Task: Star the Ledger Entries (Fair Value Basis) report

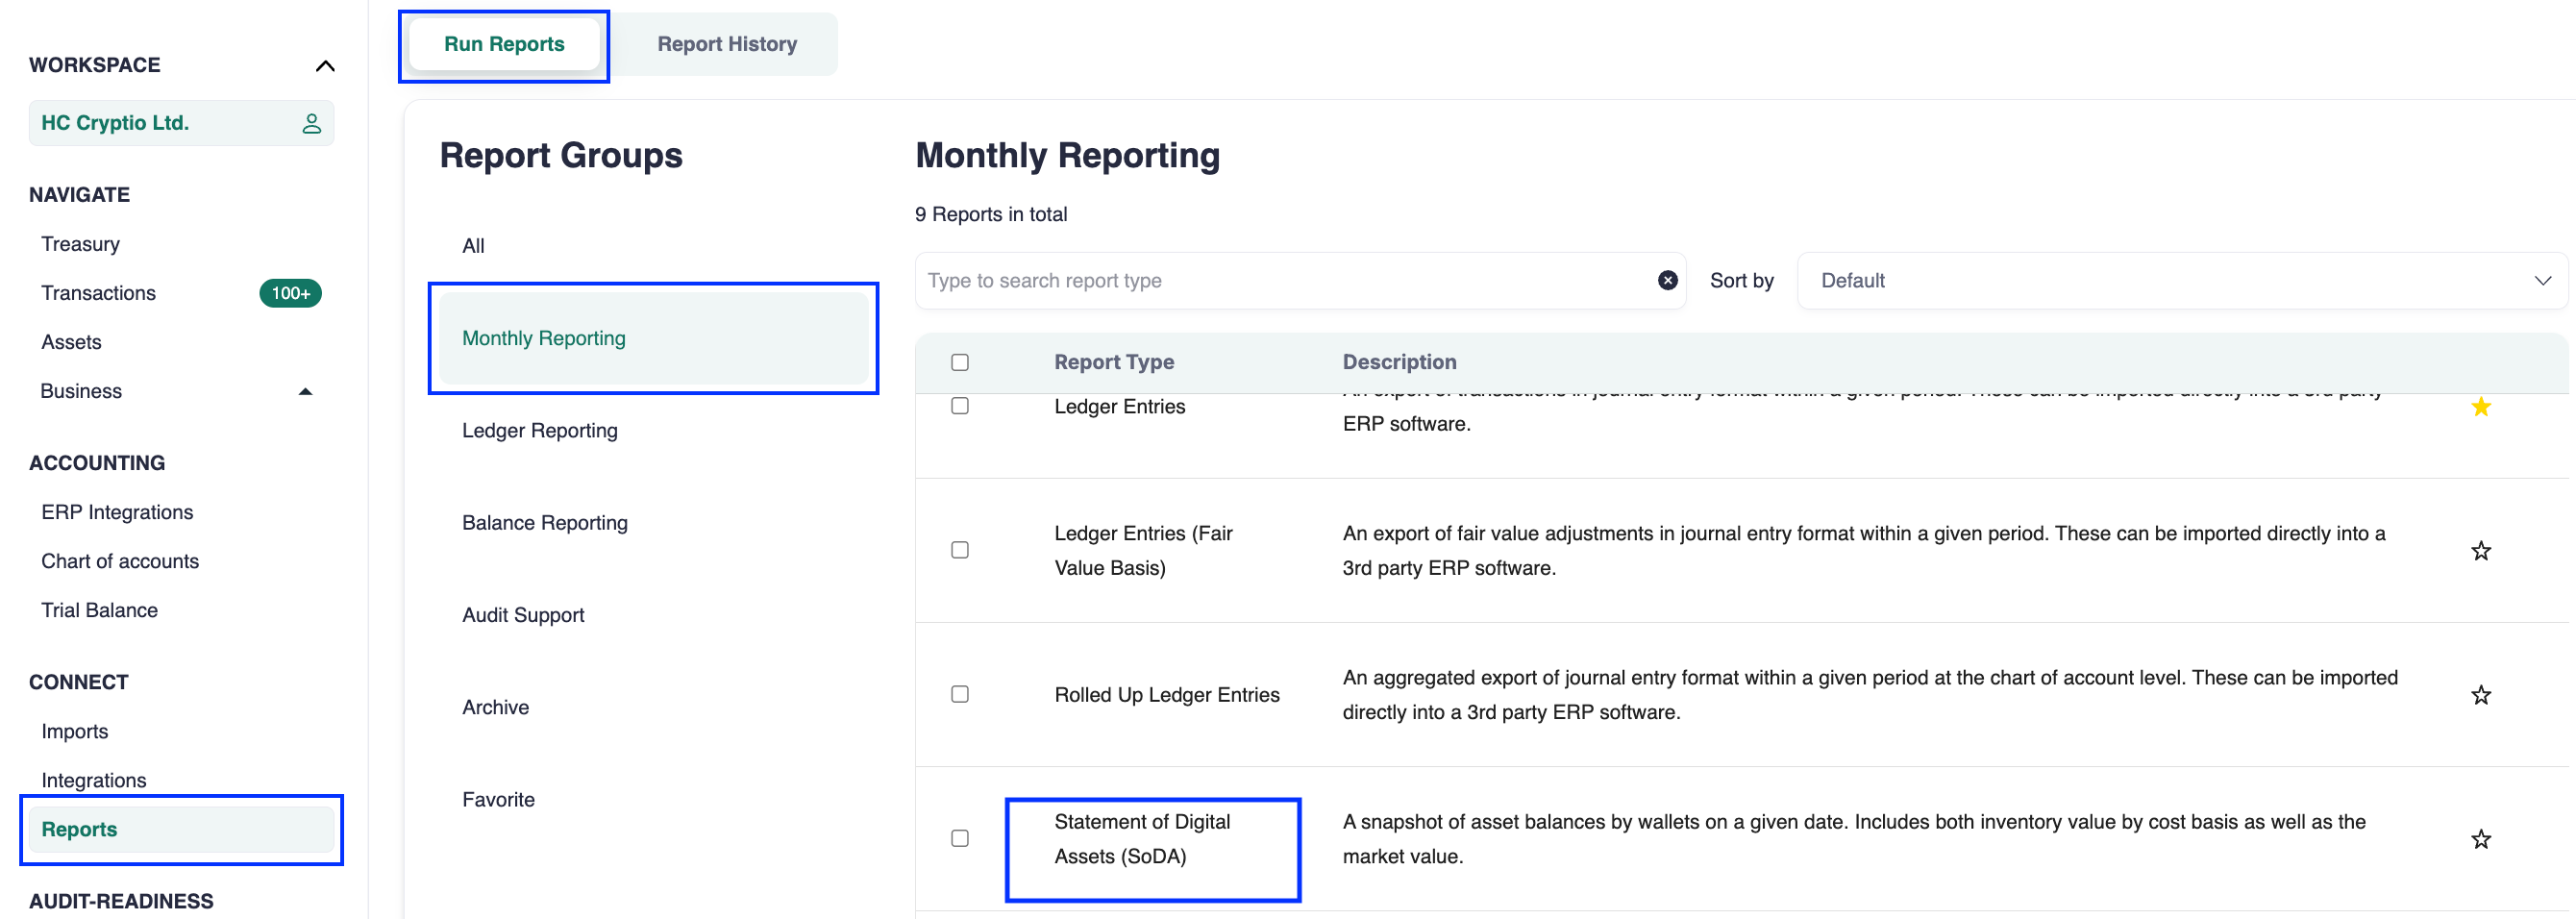Action: pyautogui.click(x=2480, y=551)
